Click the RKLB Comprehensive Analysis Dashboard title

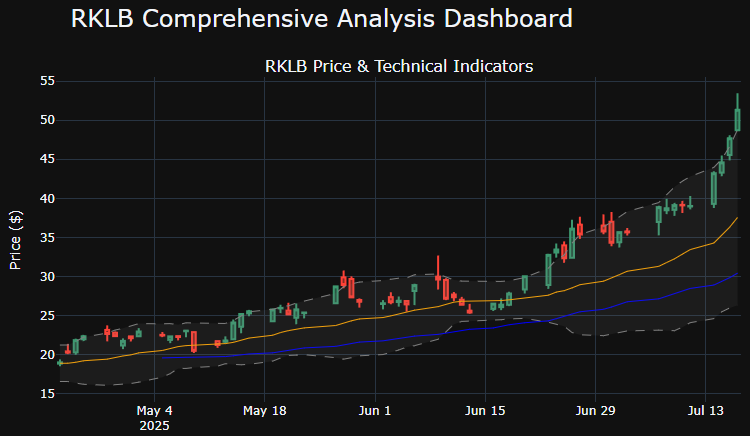321,19
